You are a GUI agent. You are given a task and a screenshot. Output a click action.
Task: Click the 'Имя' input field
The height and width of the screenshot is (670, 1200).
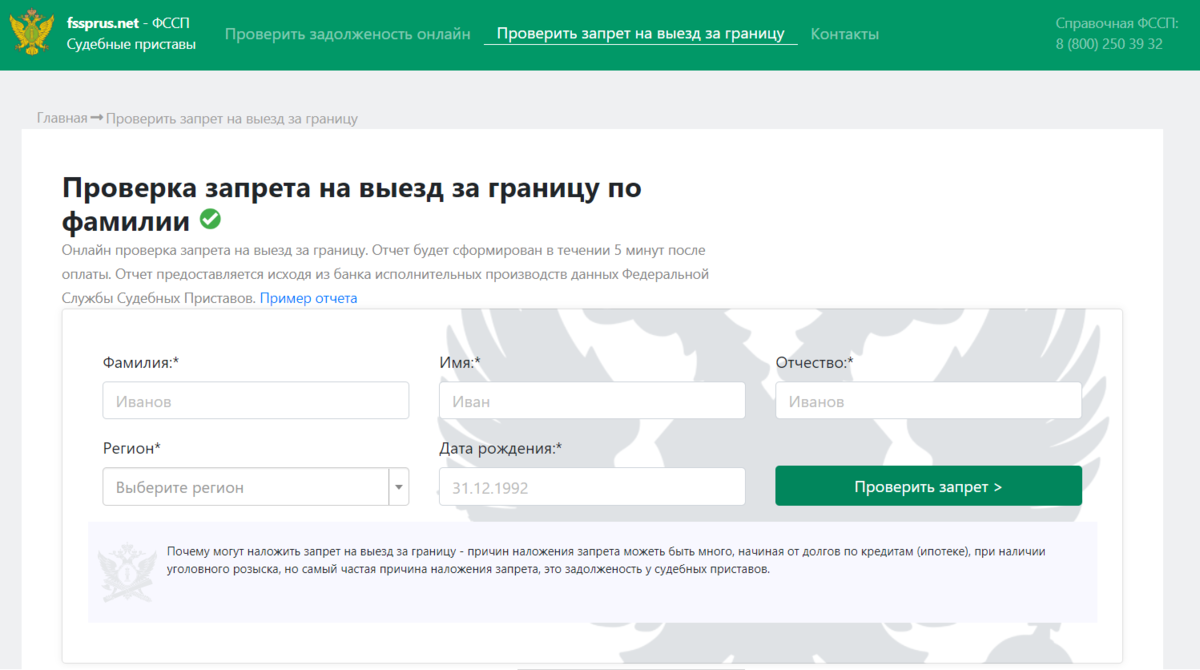click(x=592, y=400)
